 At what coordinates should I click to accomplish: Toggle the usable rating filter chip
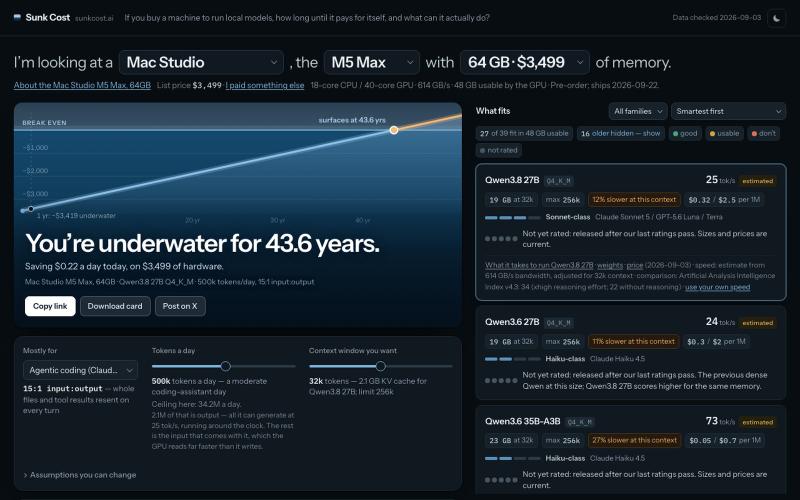pyautogui.click(x=724, y=133)
